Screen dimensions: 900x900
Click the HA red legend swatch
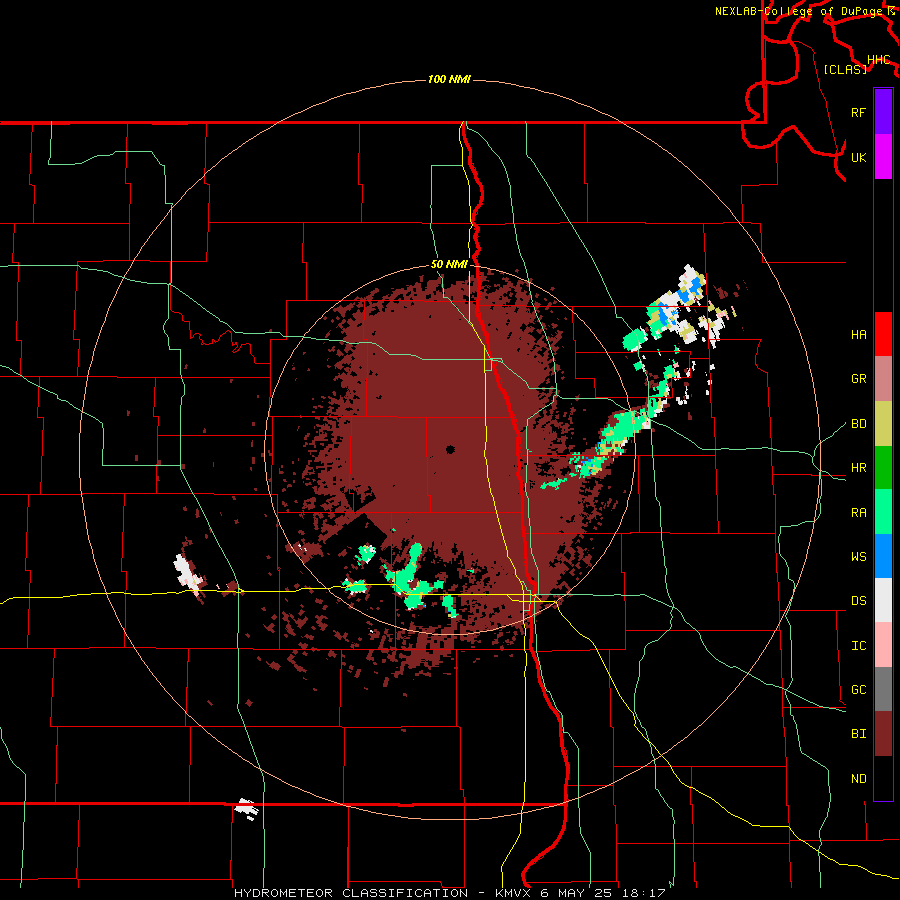click(883, 334)
